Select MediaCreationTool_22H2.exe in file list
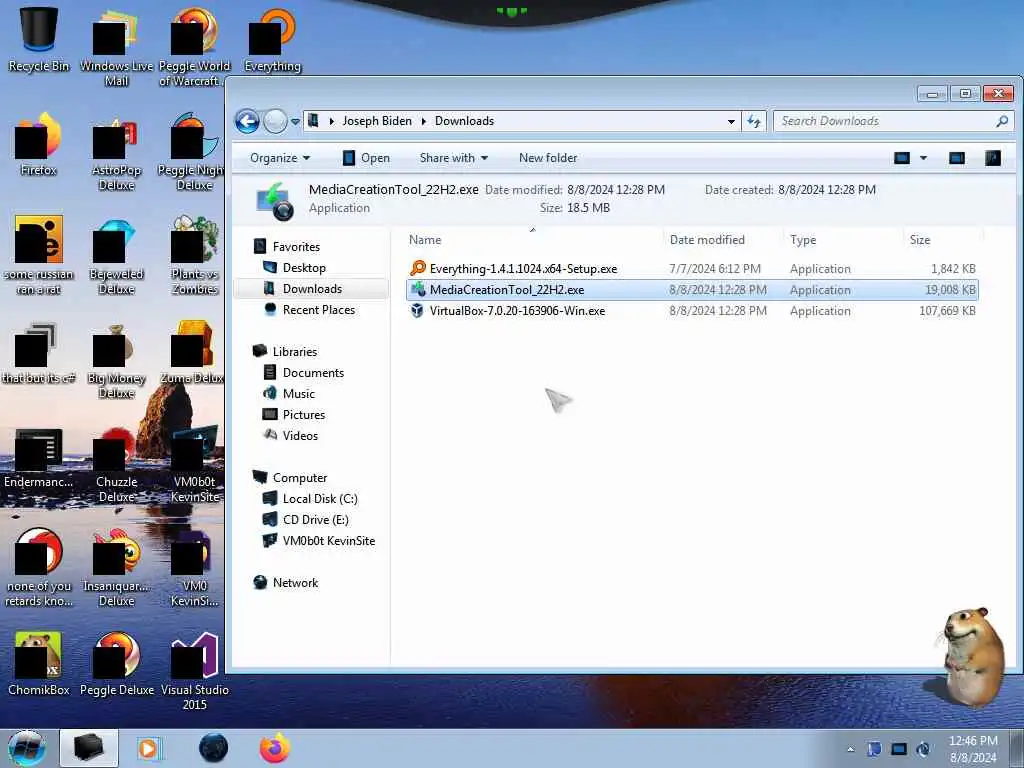The height and width of the screenshot is (768, 1024). coord(692,290)
